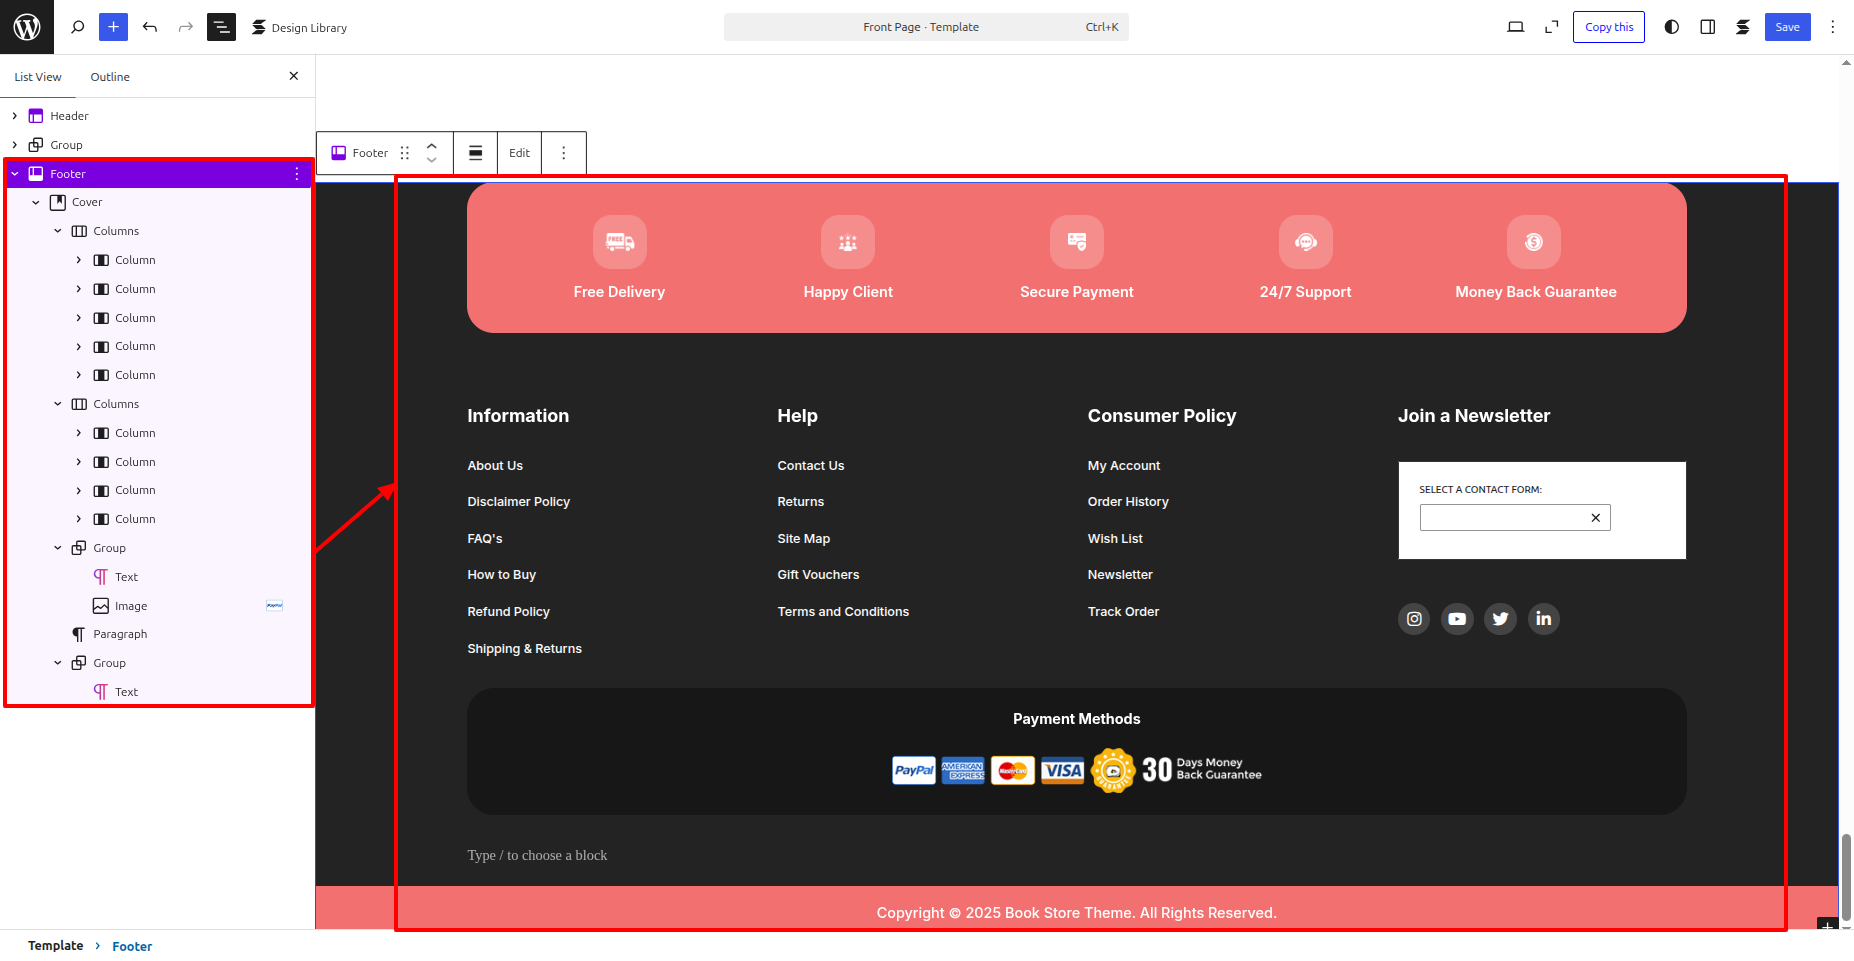Screen dimensions: 1854x961
Task: Switch to the List View tab
Action: (38, 77)
